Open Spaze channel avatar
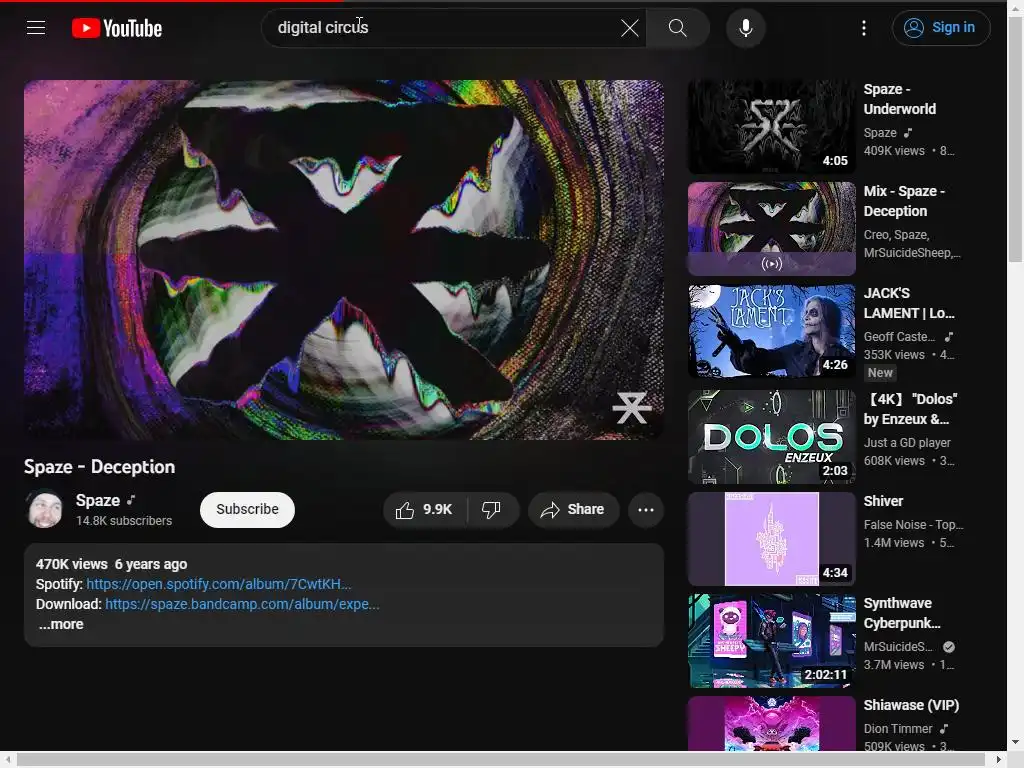The image size is (1024, 768). click(44, 509)
